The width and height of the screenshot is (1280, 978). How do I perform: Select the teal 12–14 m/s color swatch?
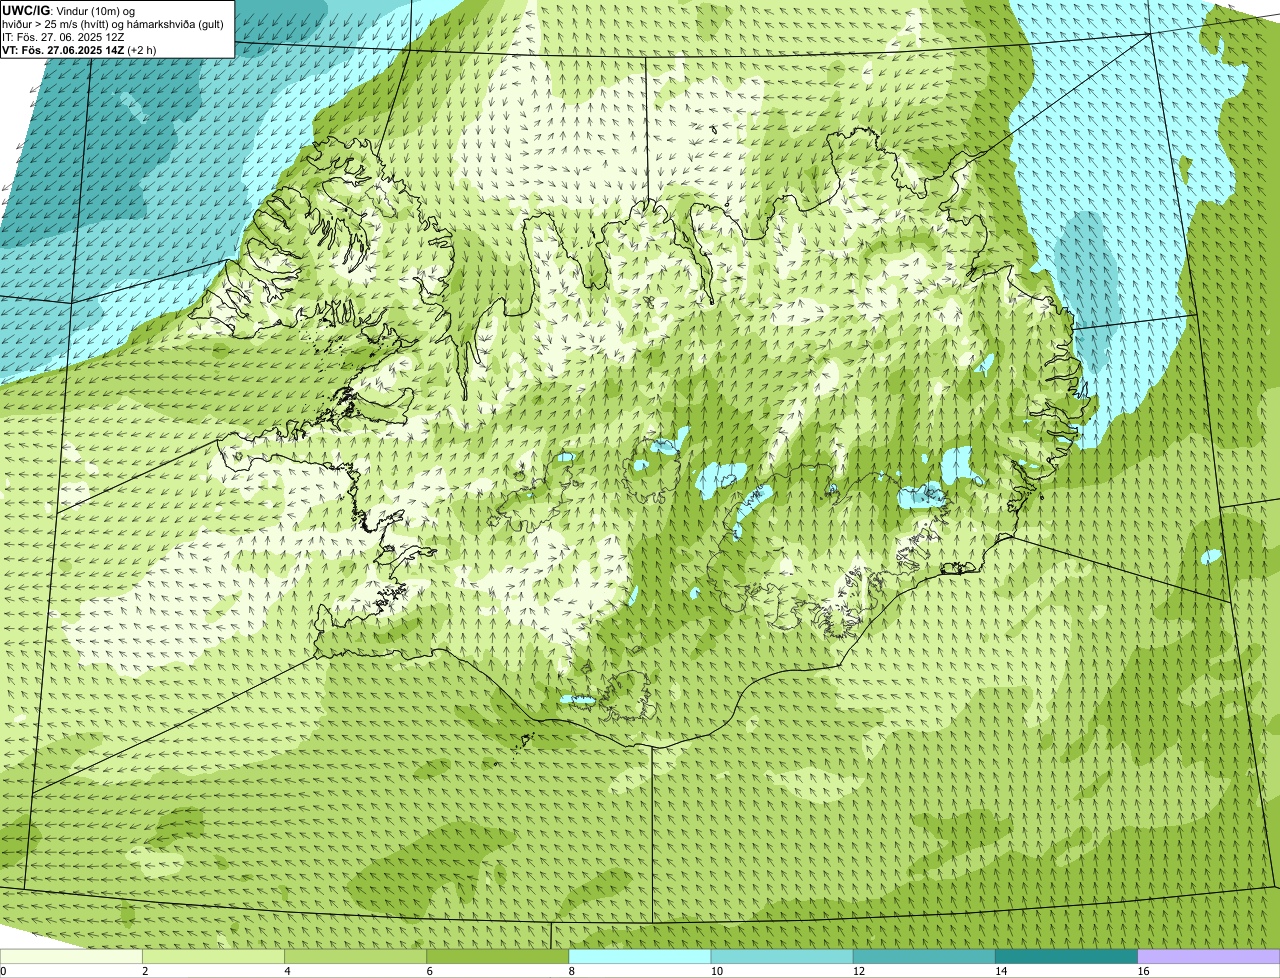point(924,956)
